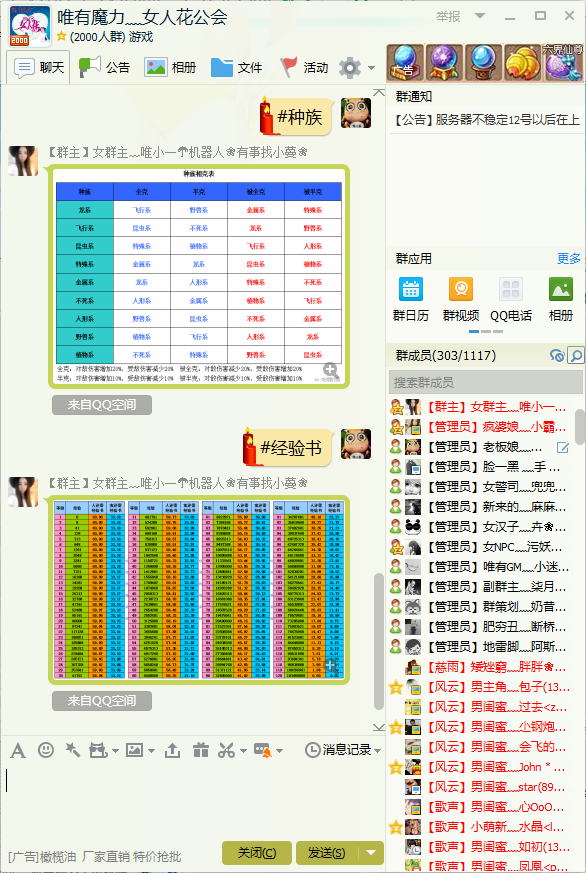Click the screenshot scissors icon

[226, 750]
